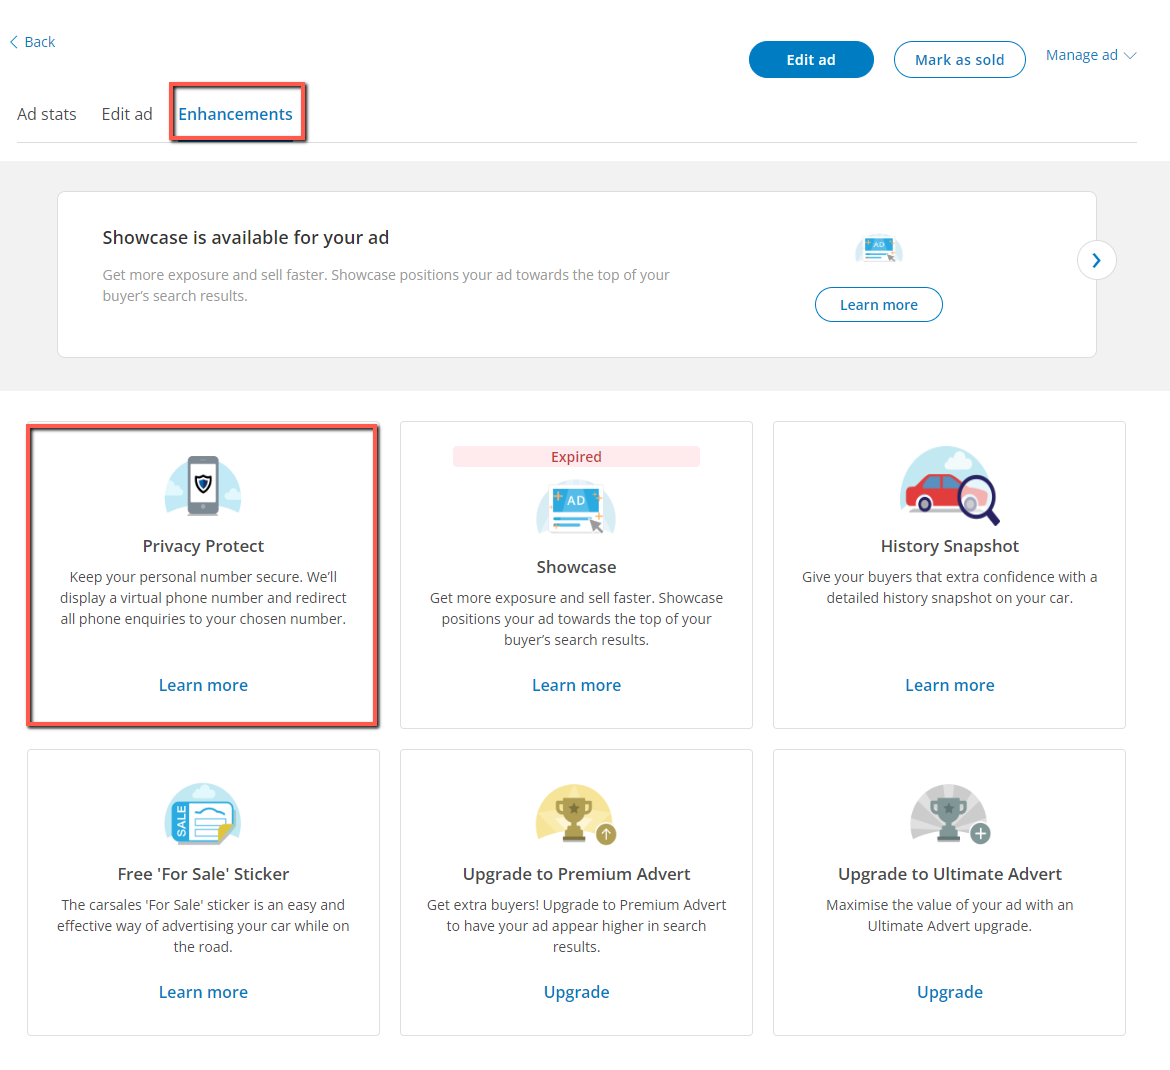Click Upgrade under Premium Advert
The width and height of the screenshot is (1170, 1070).
[x=576, y=992]
